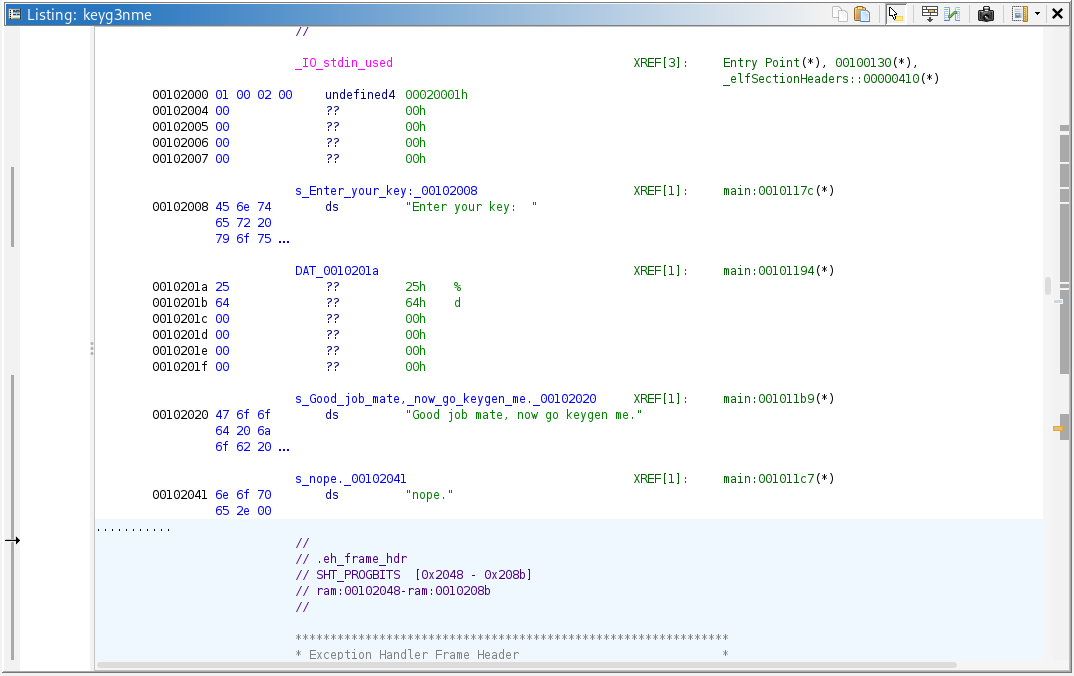Open the dual listing diff view icon
This screenshot has width=1074, height=676.
point(953,13)
